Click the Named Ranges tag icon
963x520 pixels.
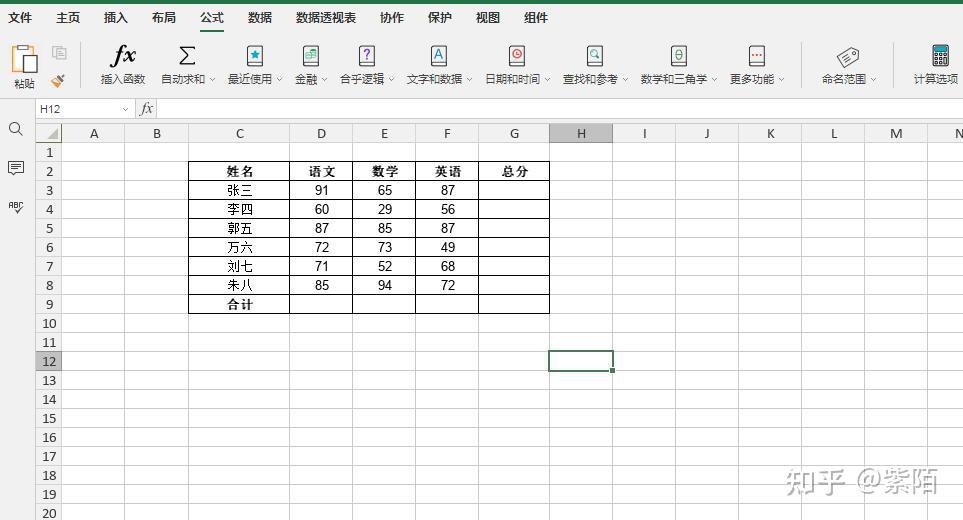[x=848, y=57]
